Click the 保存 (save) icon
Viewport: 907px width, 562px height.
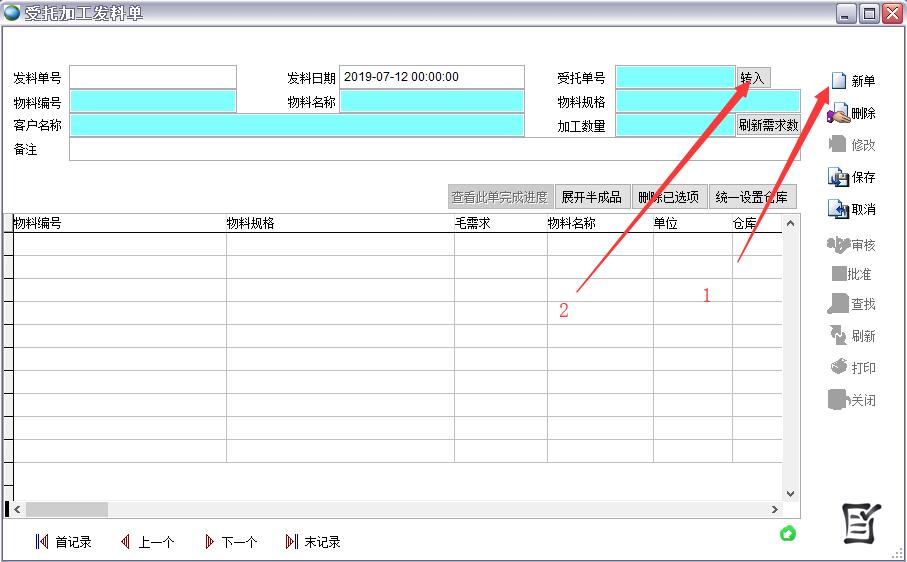838,177
